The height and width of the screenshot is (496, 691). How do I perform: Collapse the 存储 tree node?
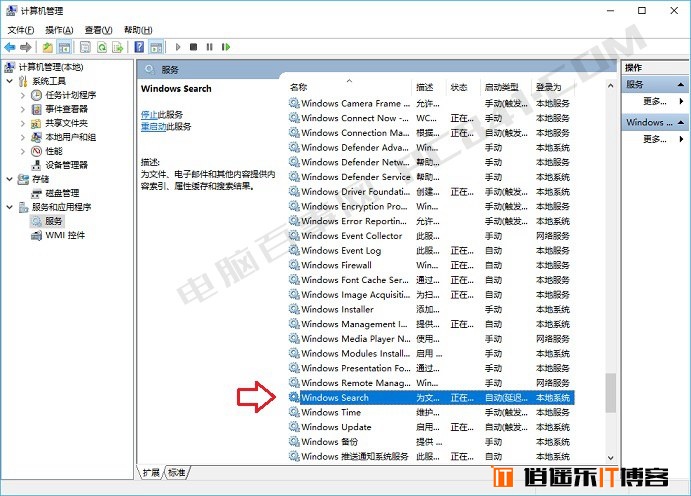point(10,179)
